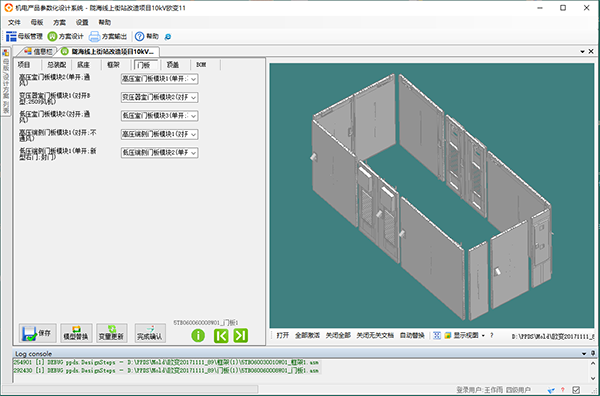Viewport: 600px width, 396px height.
Task: Click the red question mark status bar icon
Action: click(x=562, y=390)
